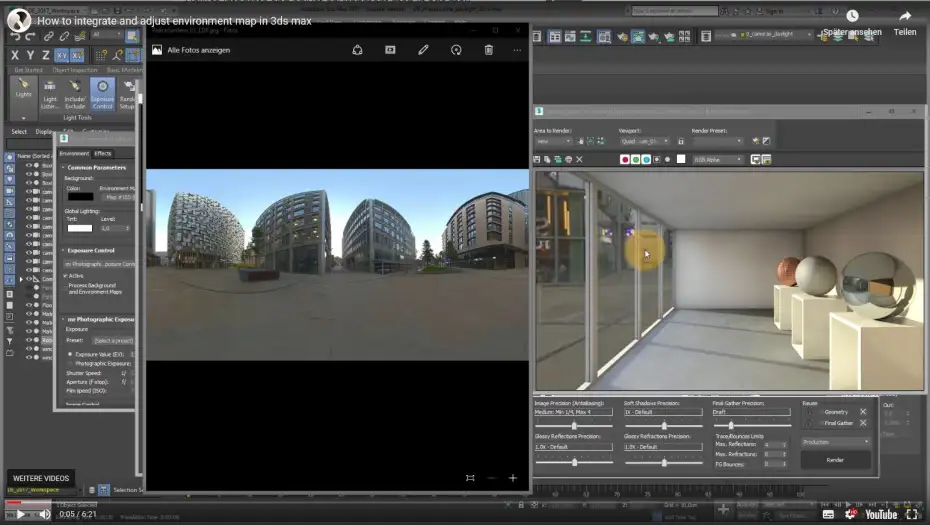Open the WEITERE VIDEOS panel
Image resolution: width=930 pixels, height=525 pixels.
coord(41,478)
